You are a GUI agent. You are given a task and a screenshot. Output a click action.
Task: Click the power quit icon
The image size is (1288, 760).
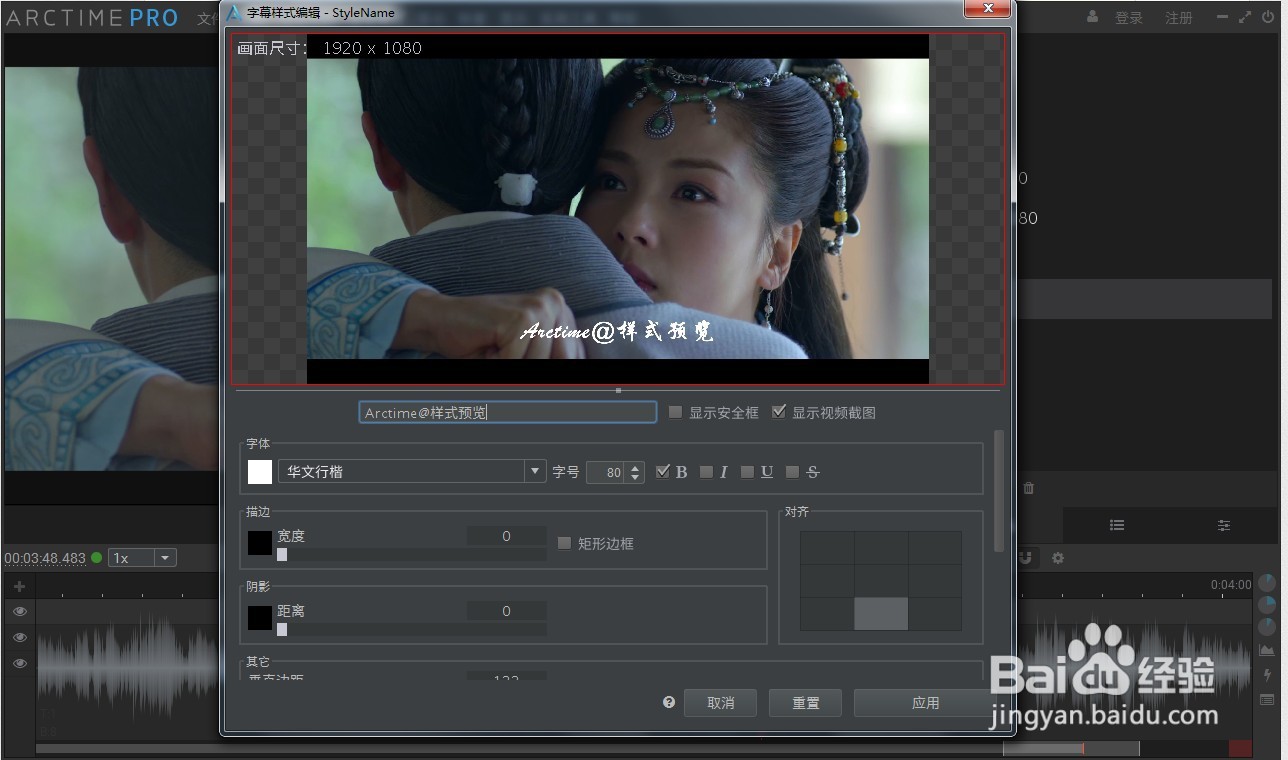click(x=1268, y=17)
